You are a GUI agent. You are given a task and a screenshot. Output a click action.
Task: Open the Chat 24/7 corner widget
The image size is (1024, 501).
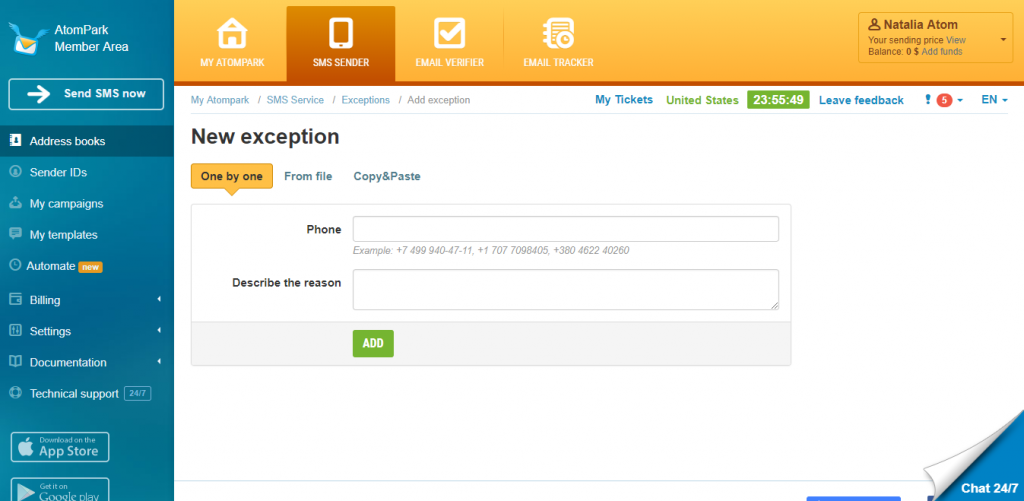pyautogui.click(x=989, y=487)
